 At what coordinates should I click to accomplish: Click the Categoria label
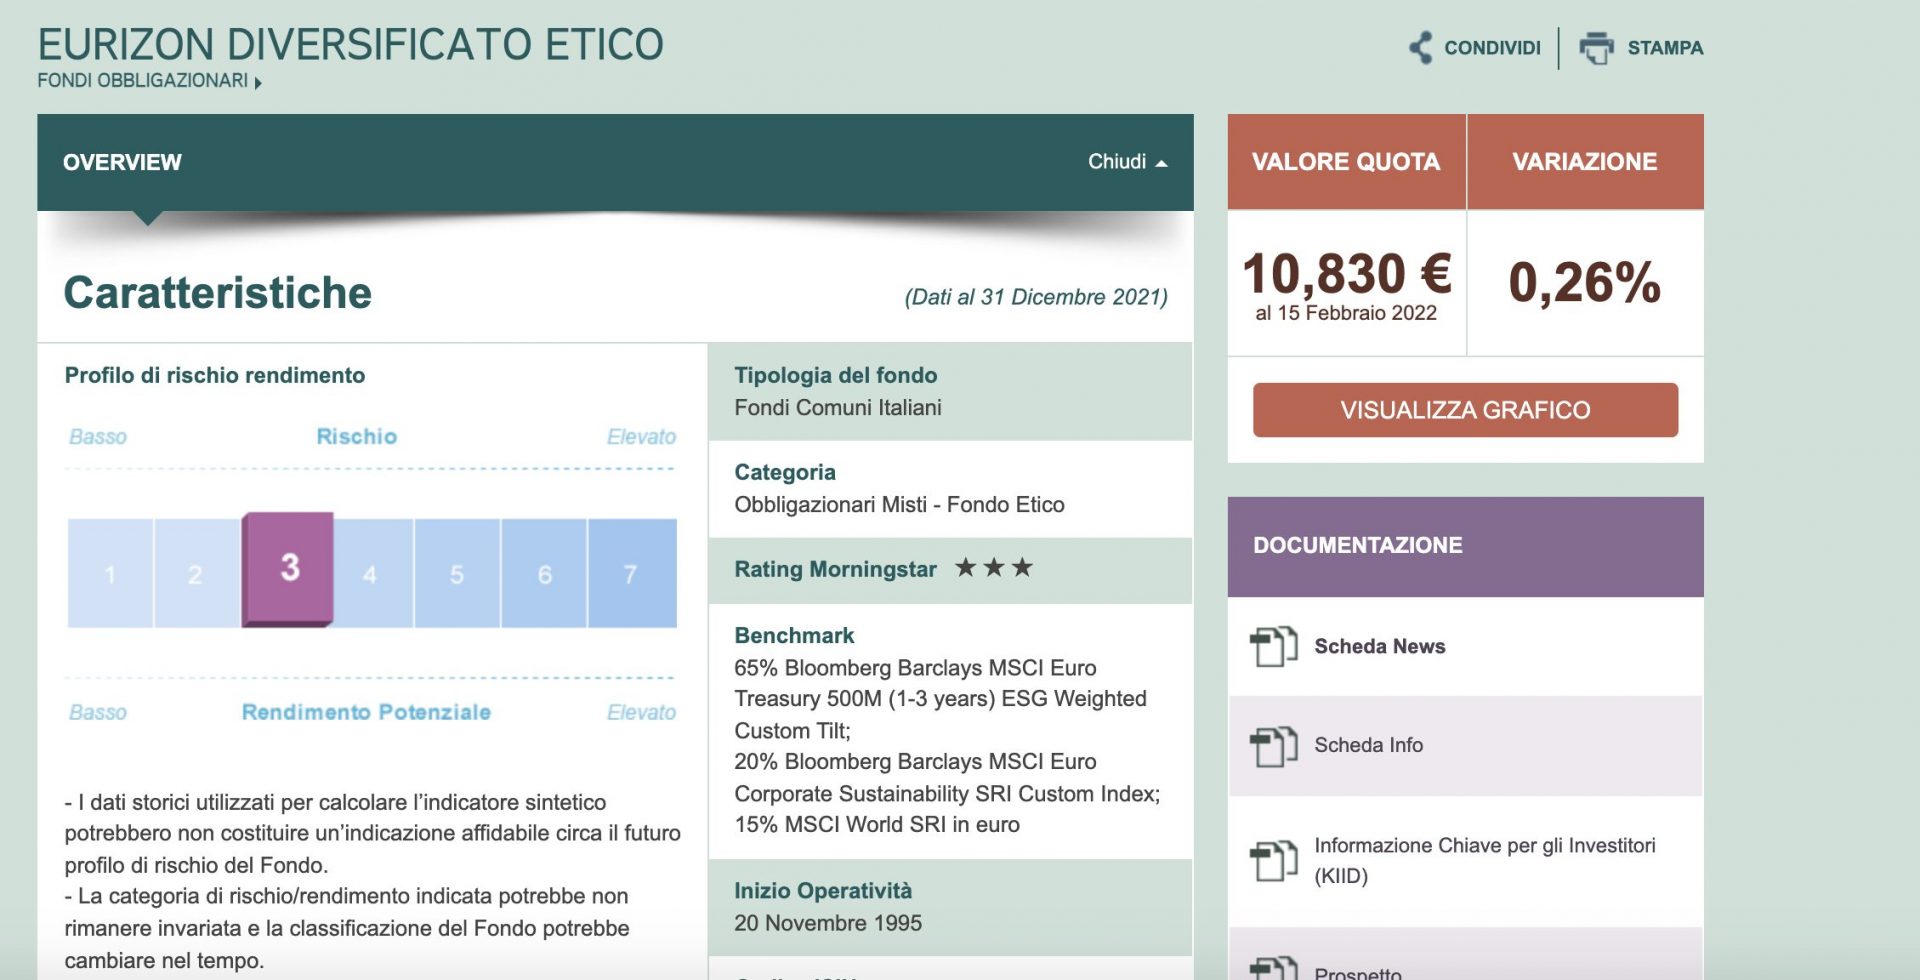click(785, 472)
